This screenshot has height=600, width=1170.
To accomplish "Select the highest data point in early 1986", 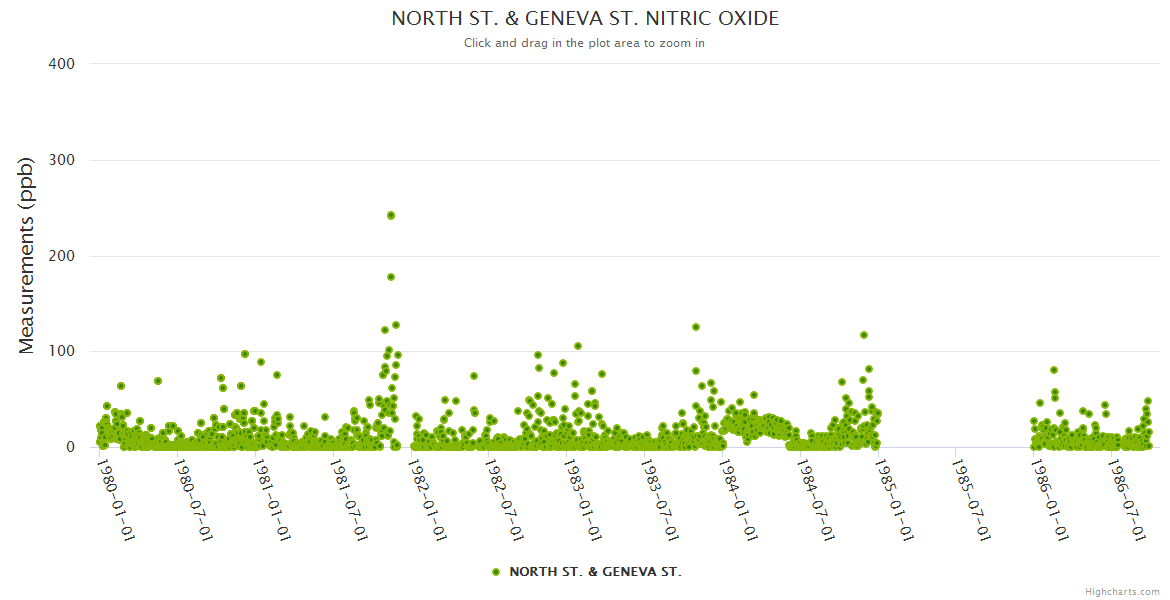I will [x=1054, y=370].
